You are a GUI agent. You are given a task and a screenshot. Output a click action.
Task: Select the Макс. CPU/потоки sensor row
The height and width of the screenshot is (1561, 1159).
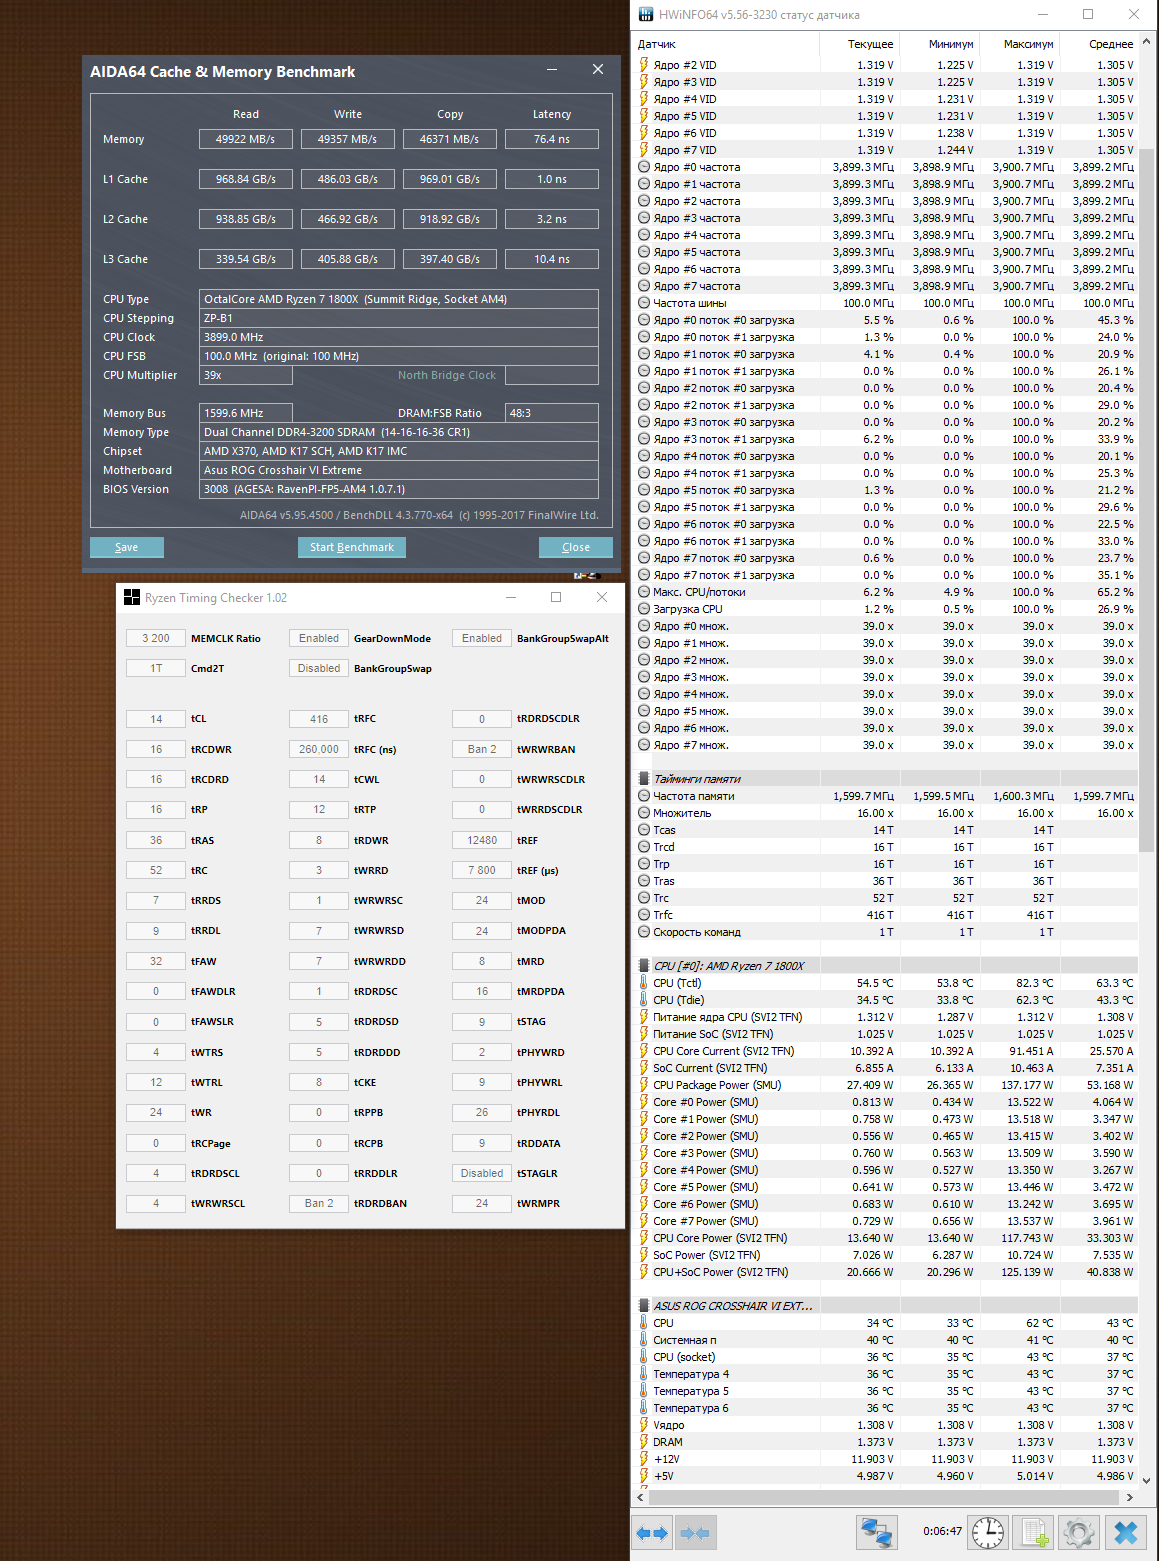click(887, 592)
